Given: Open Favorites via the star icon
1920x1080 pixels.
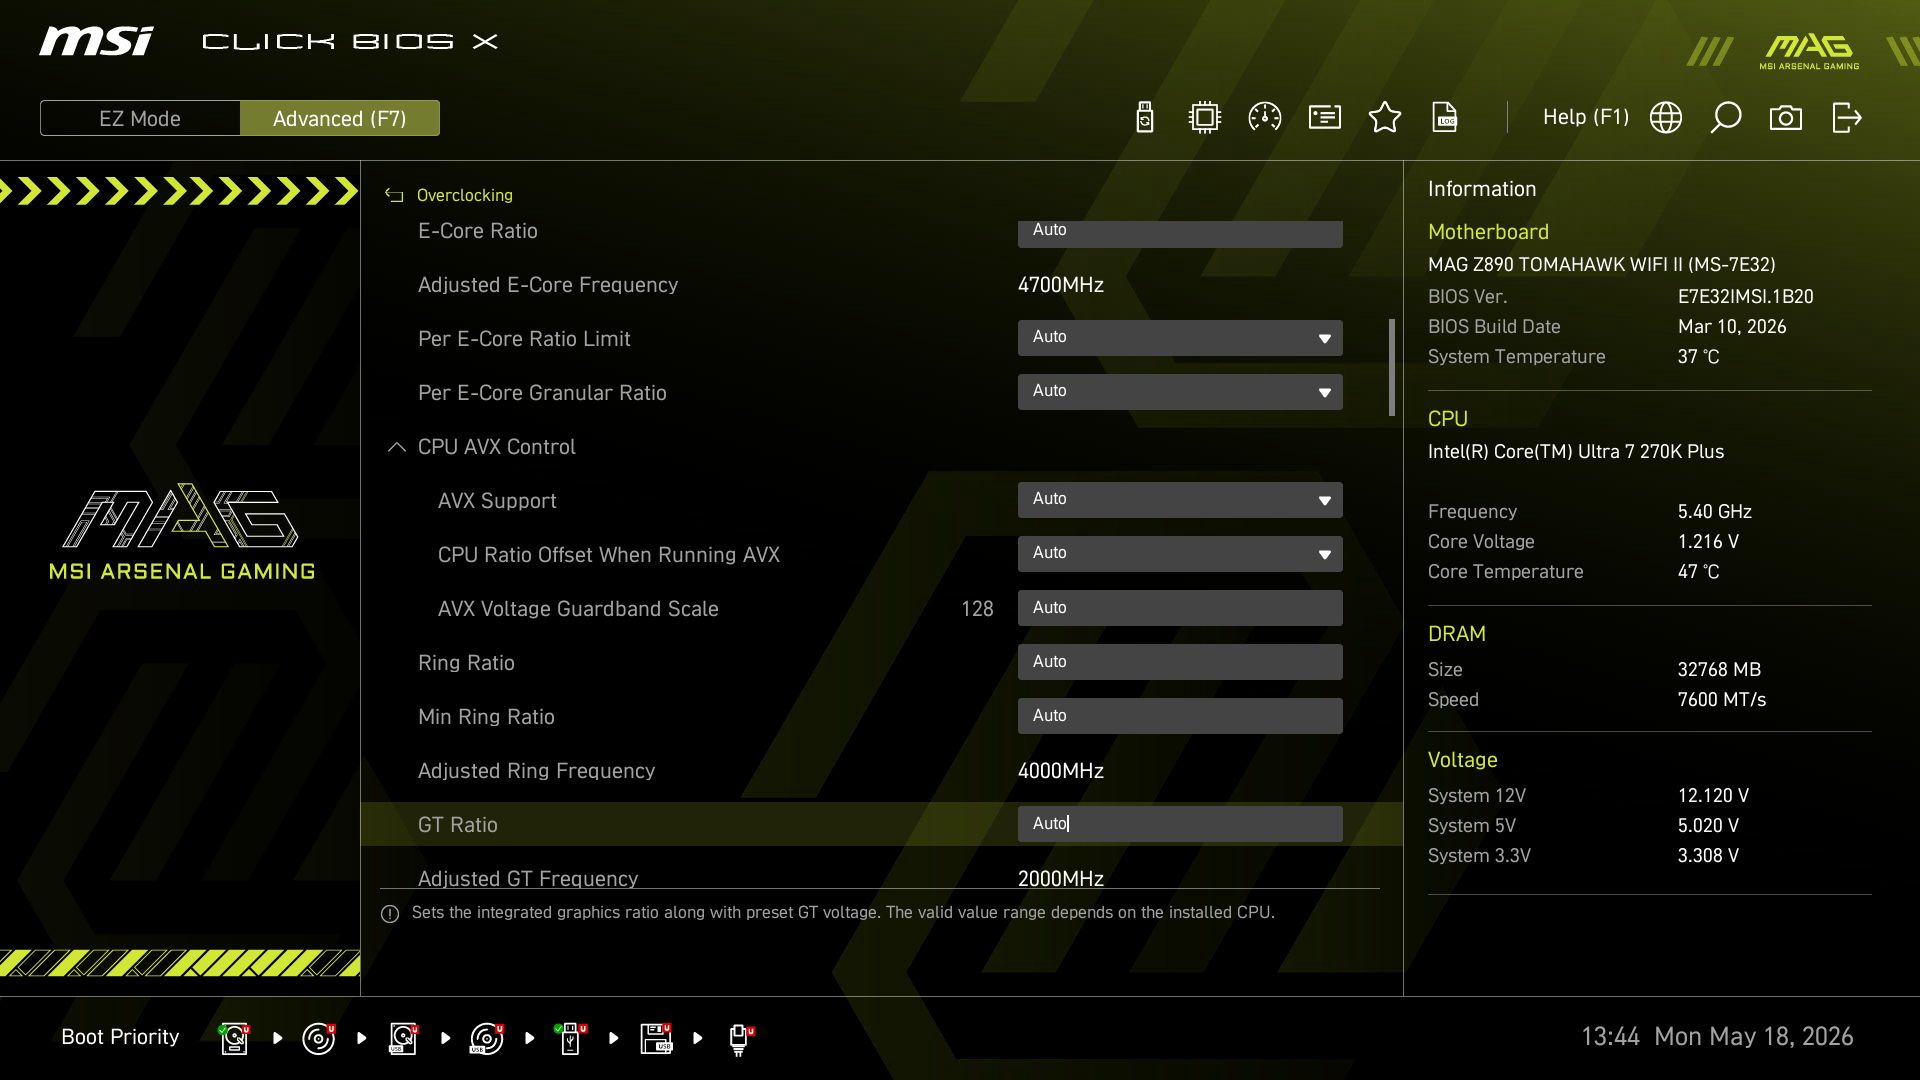Looking at the screenshot, I should tap(1385, 118).
